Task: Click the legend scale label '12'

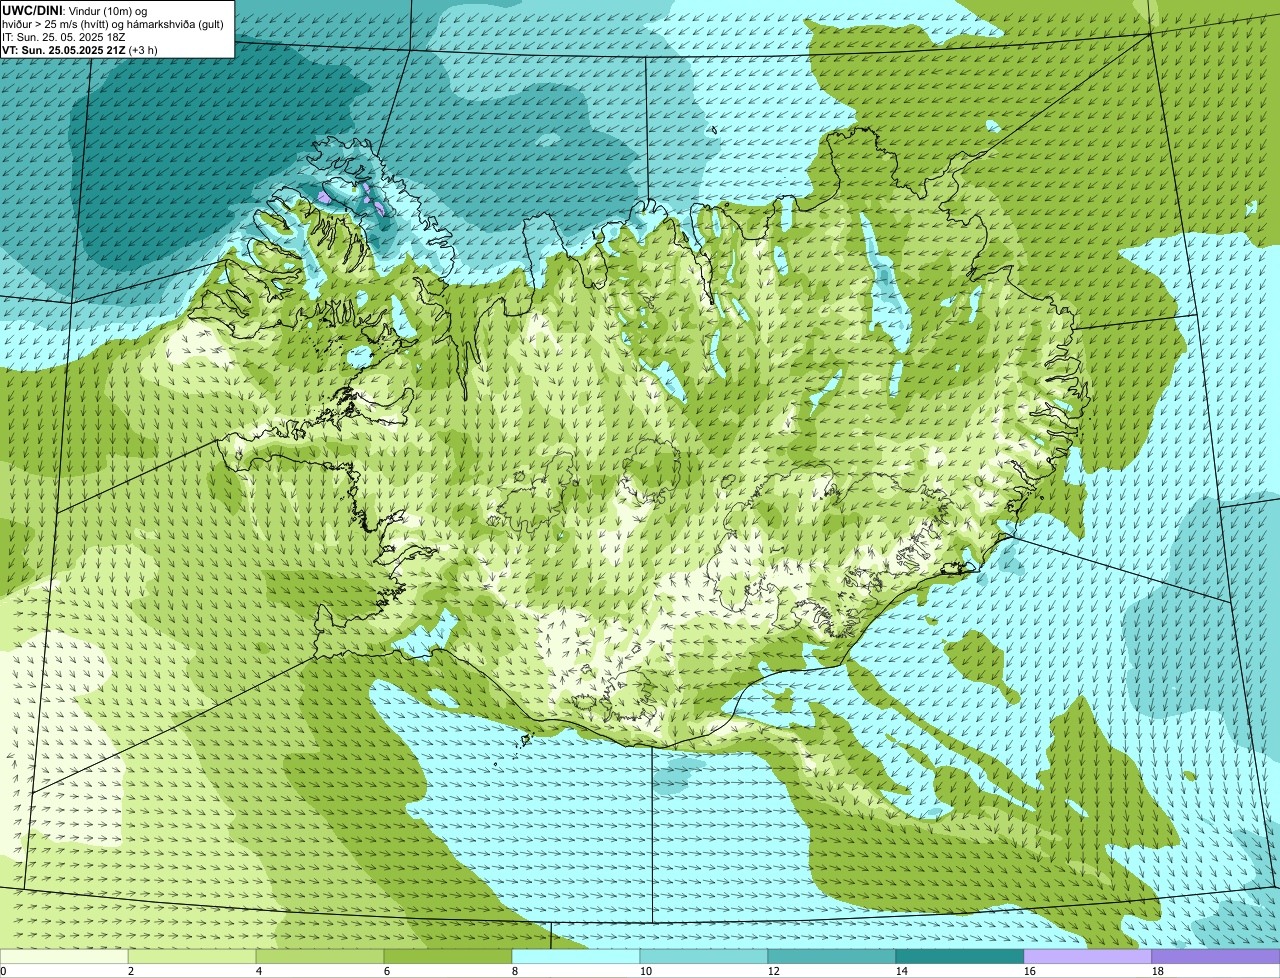Action: pyautogui.click(x=774, y=971)
